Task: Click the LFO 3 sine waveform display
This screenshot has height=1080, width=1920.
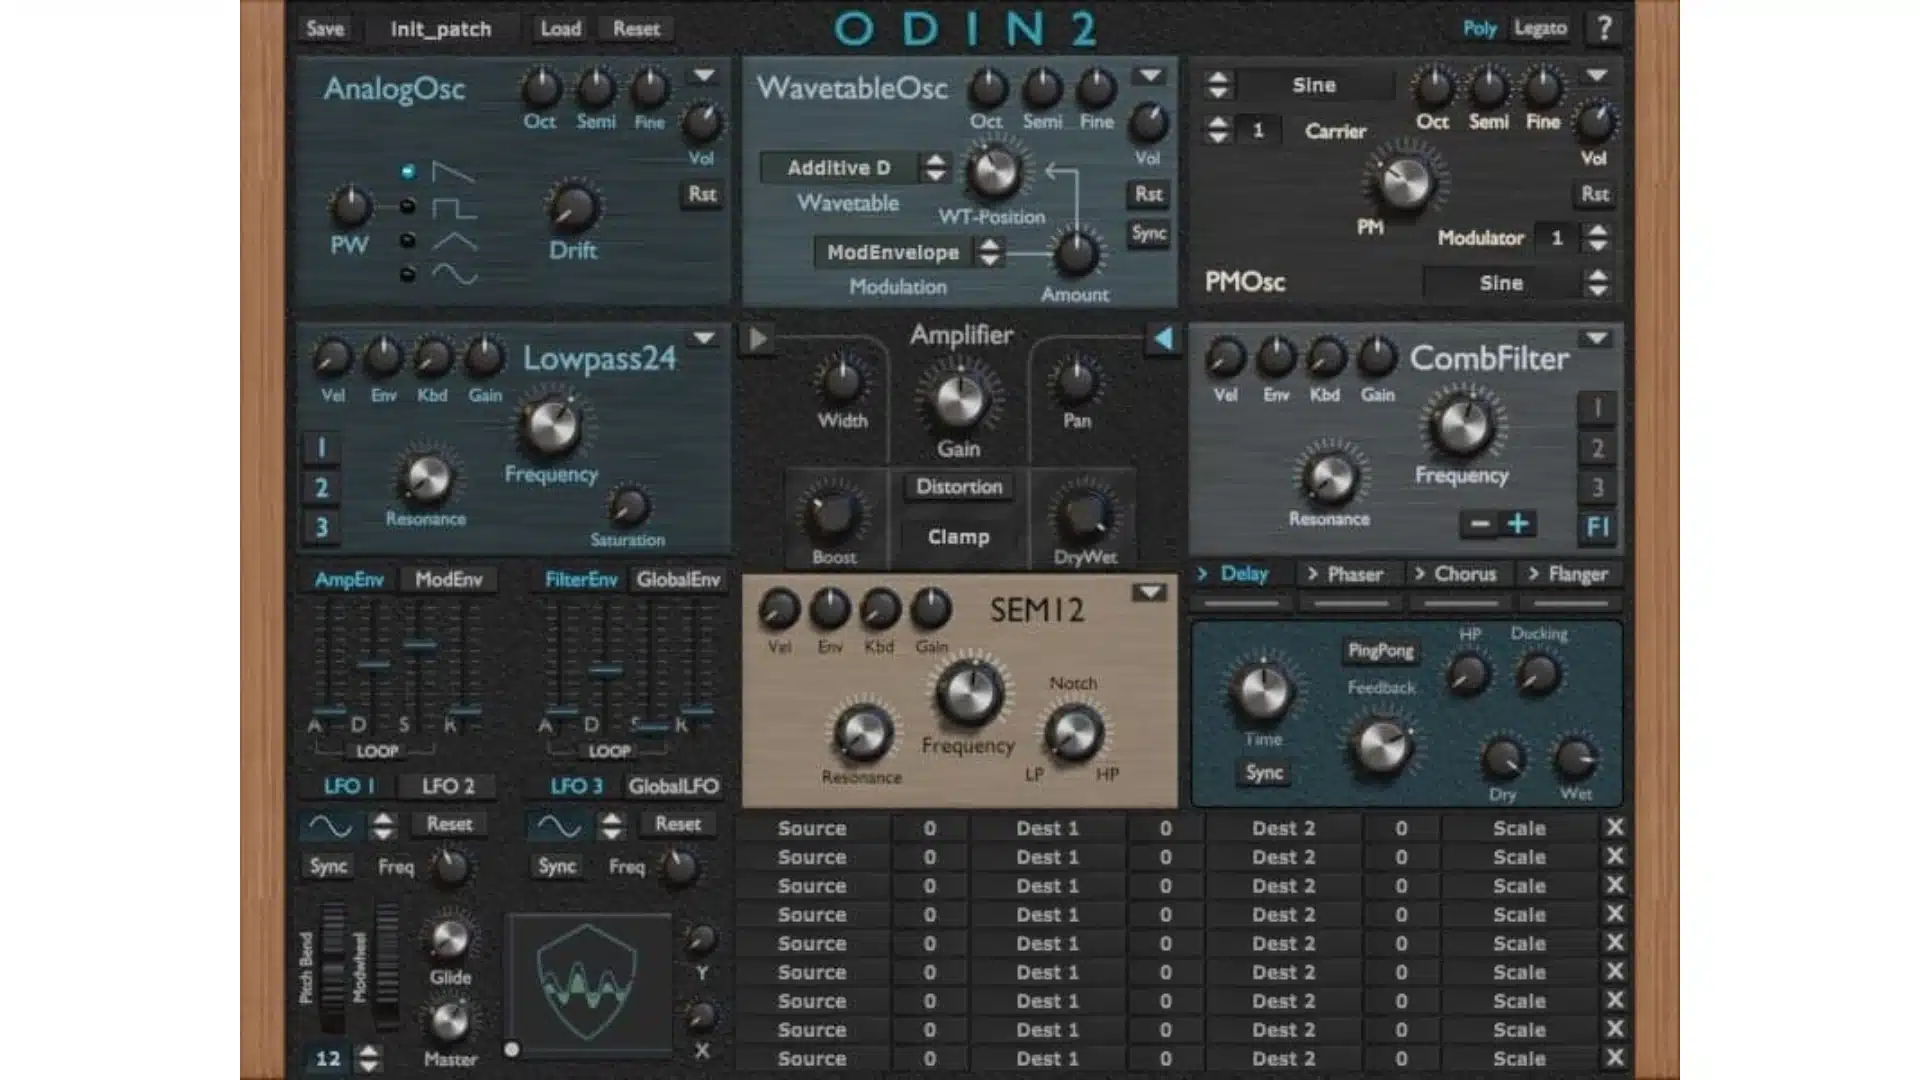Action: [x=559, y=825]
